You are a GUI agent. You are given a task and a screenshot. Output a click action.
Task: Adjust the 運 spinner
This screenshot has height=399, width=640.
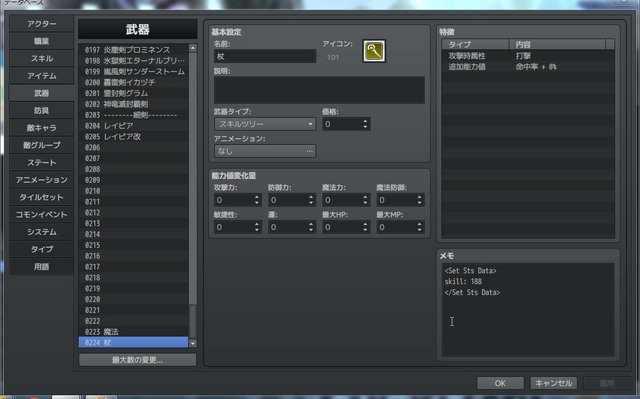click(311, 227)
